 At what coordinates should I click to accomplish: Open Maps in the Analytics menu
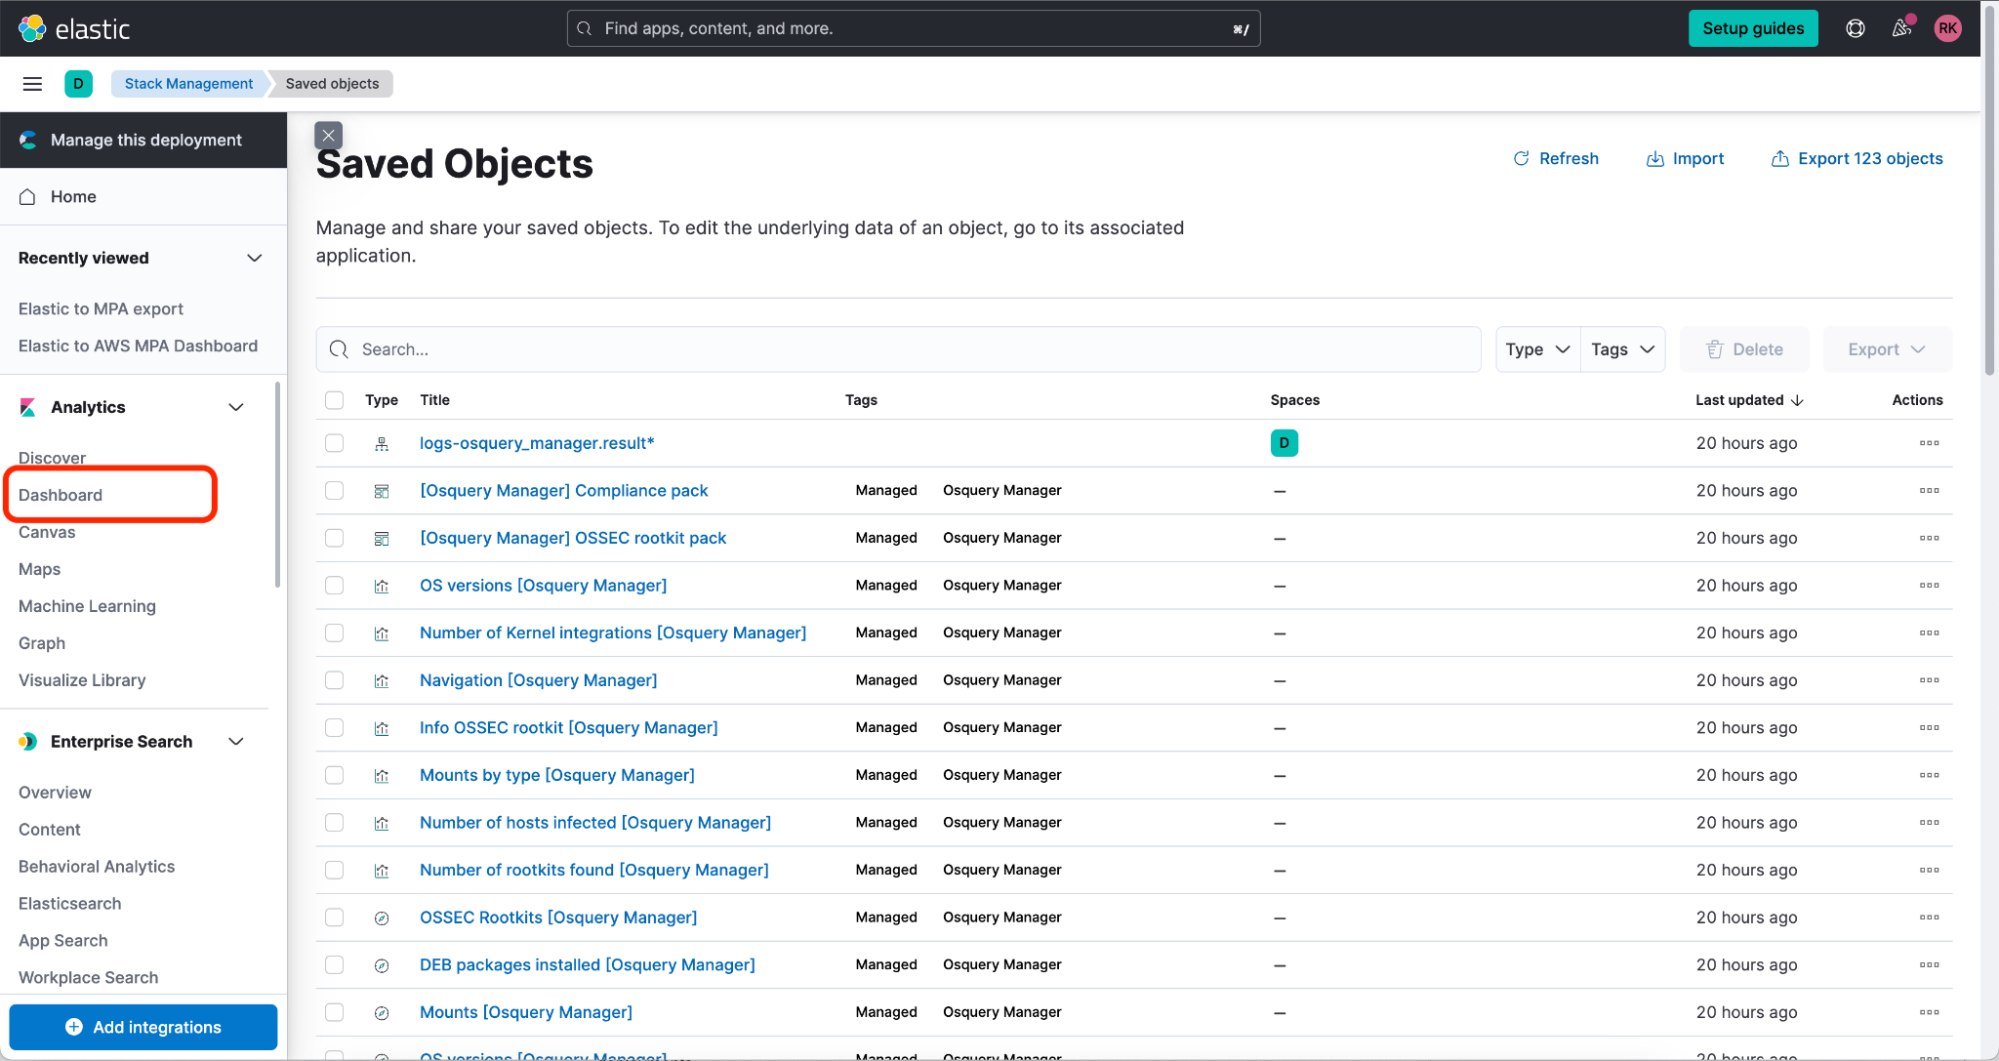click(40, 569)
